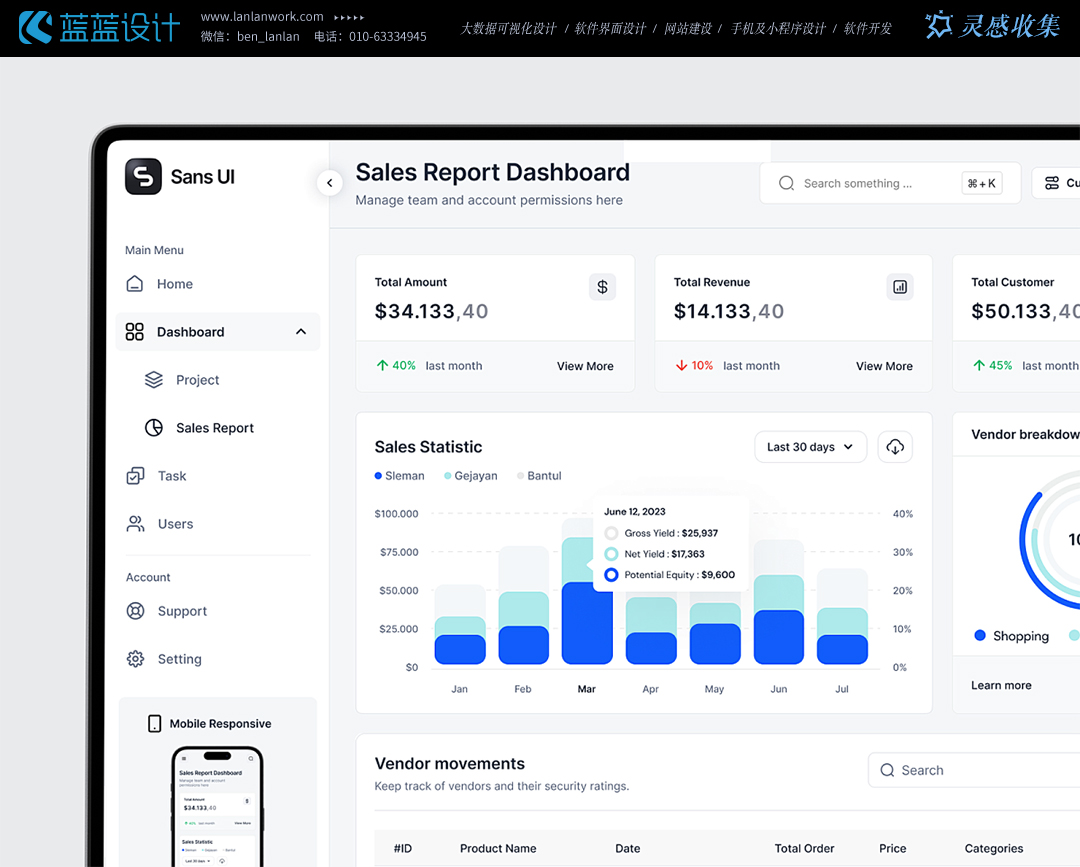Click the Sans UI logo icon
Viewport: 1080px width, 867px height.
[143, 177]
